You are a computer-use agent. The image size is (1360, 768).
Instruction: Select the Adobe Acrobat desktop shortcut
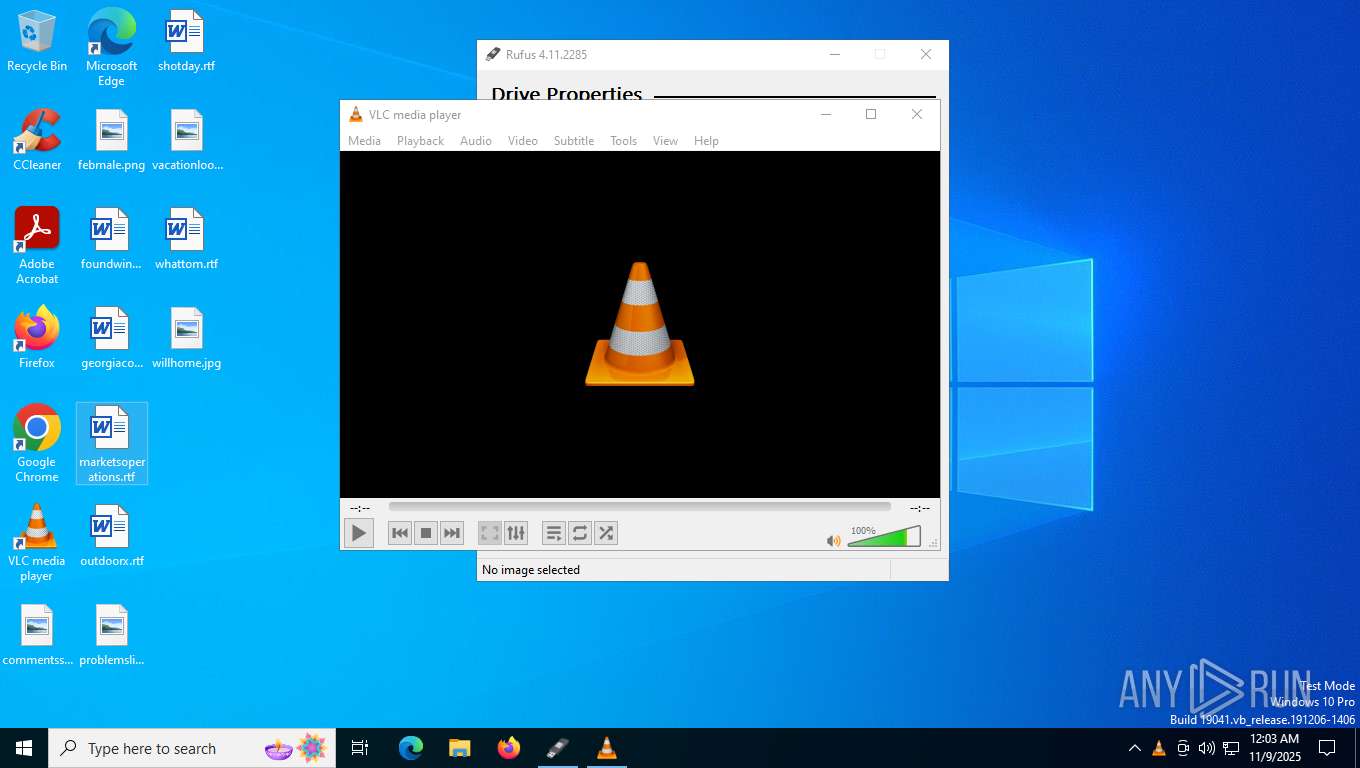coord(37,246)
